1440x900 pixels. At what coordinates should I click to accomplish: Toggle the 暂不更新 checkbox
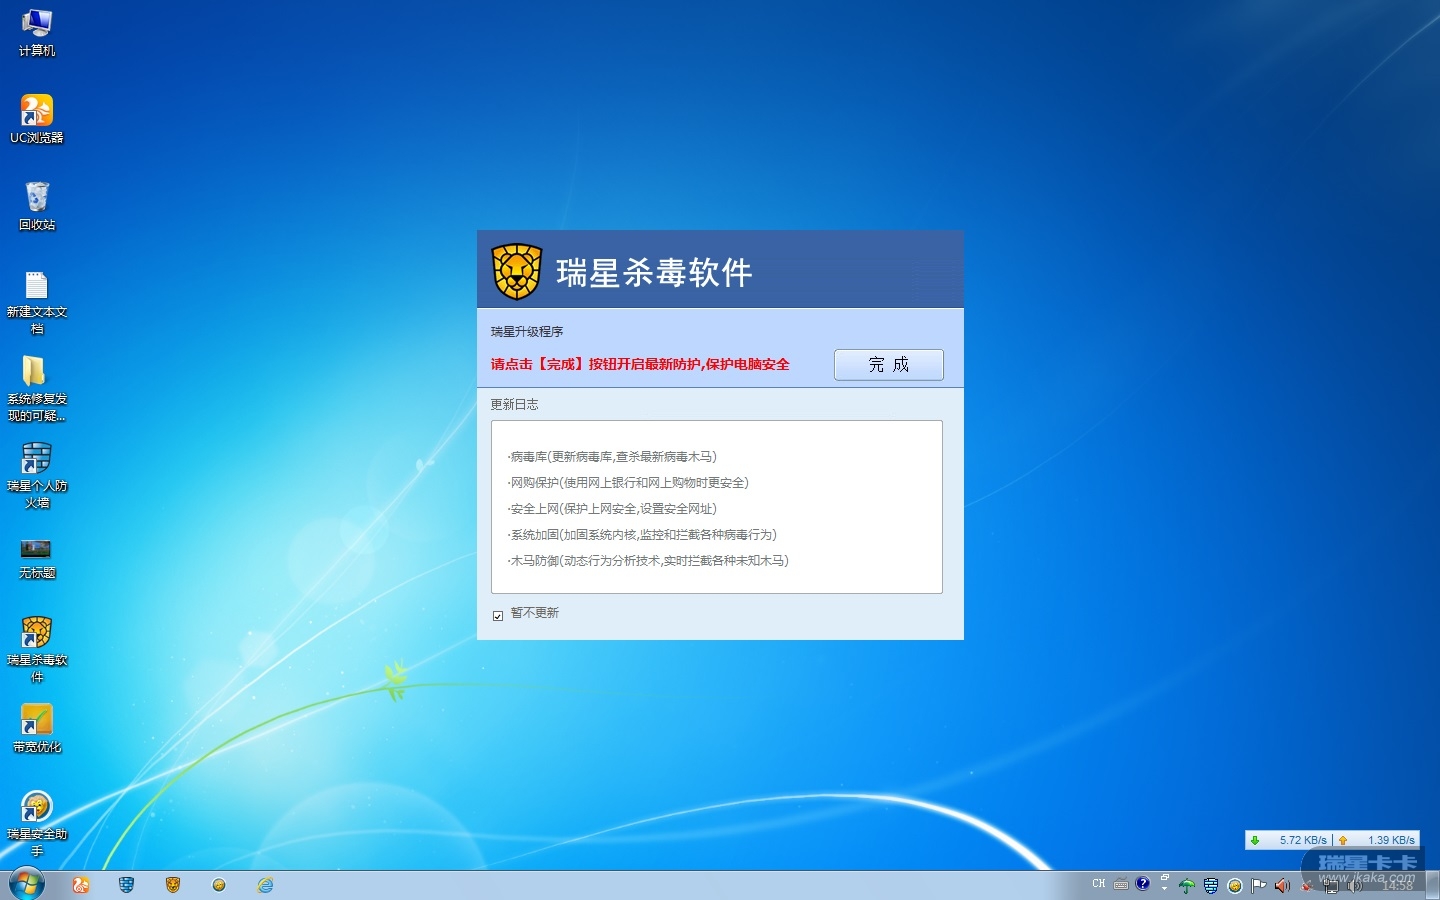coord(498,615)
